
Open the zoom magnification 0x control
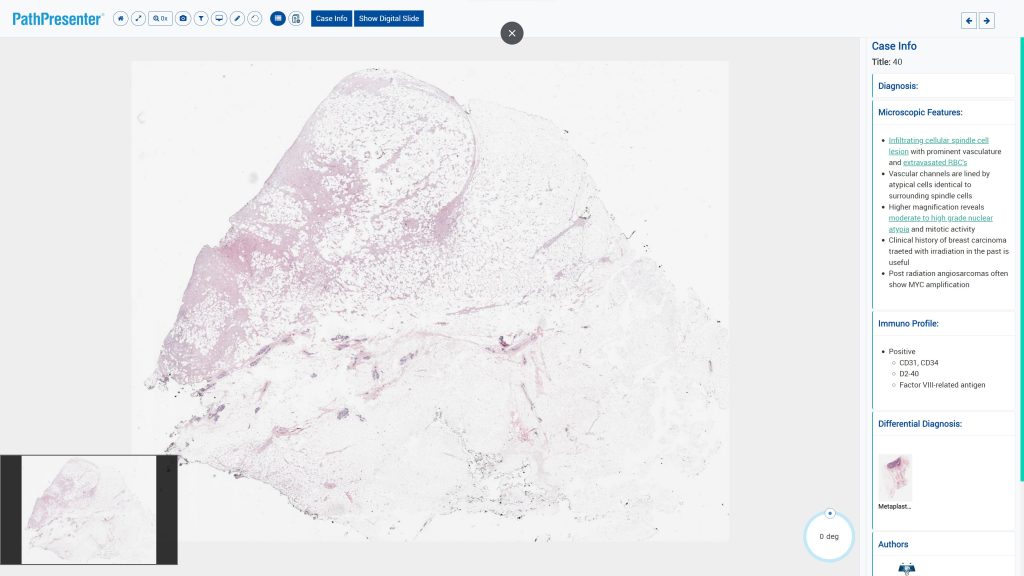[161, 19]
